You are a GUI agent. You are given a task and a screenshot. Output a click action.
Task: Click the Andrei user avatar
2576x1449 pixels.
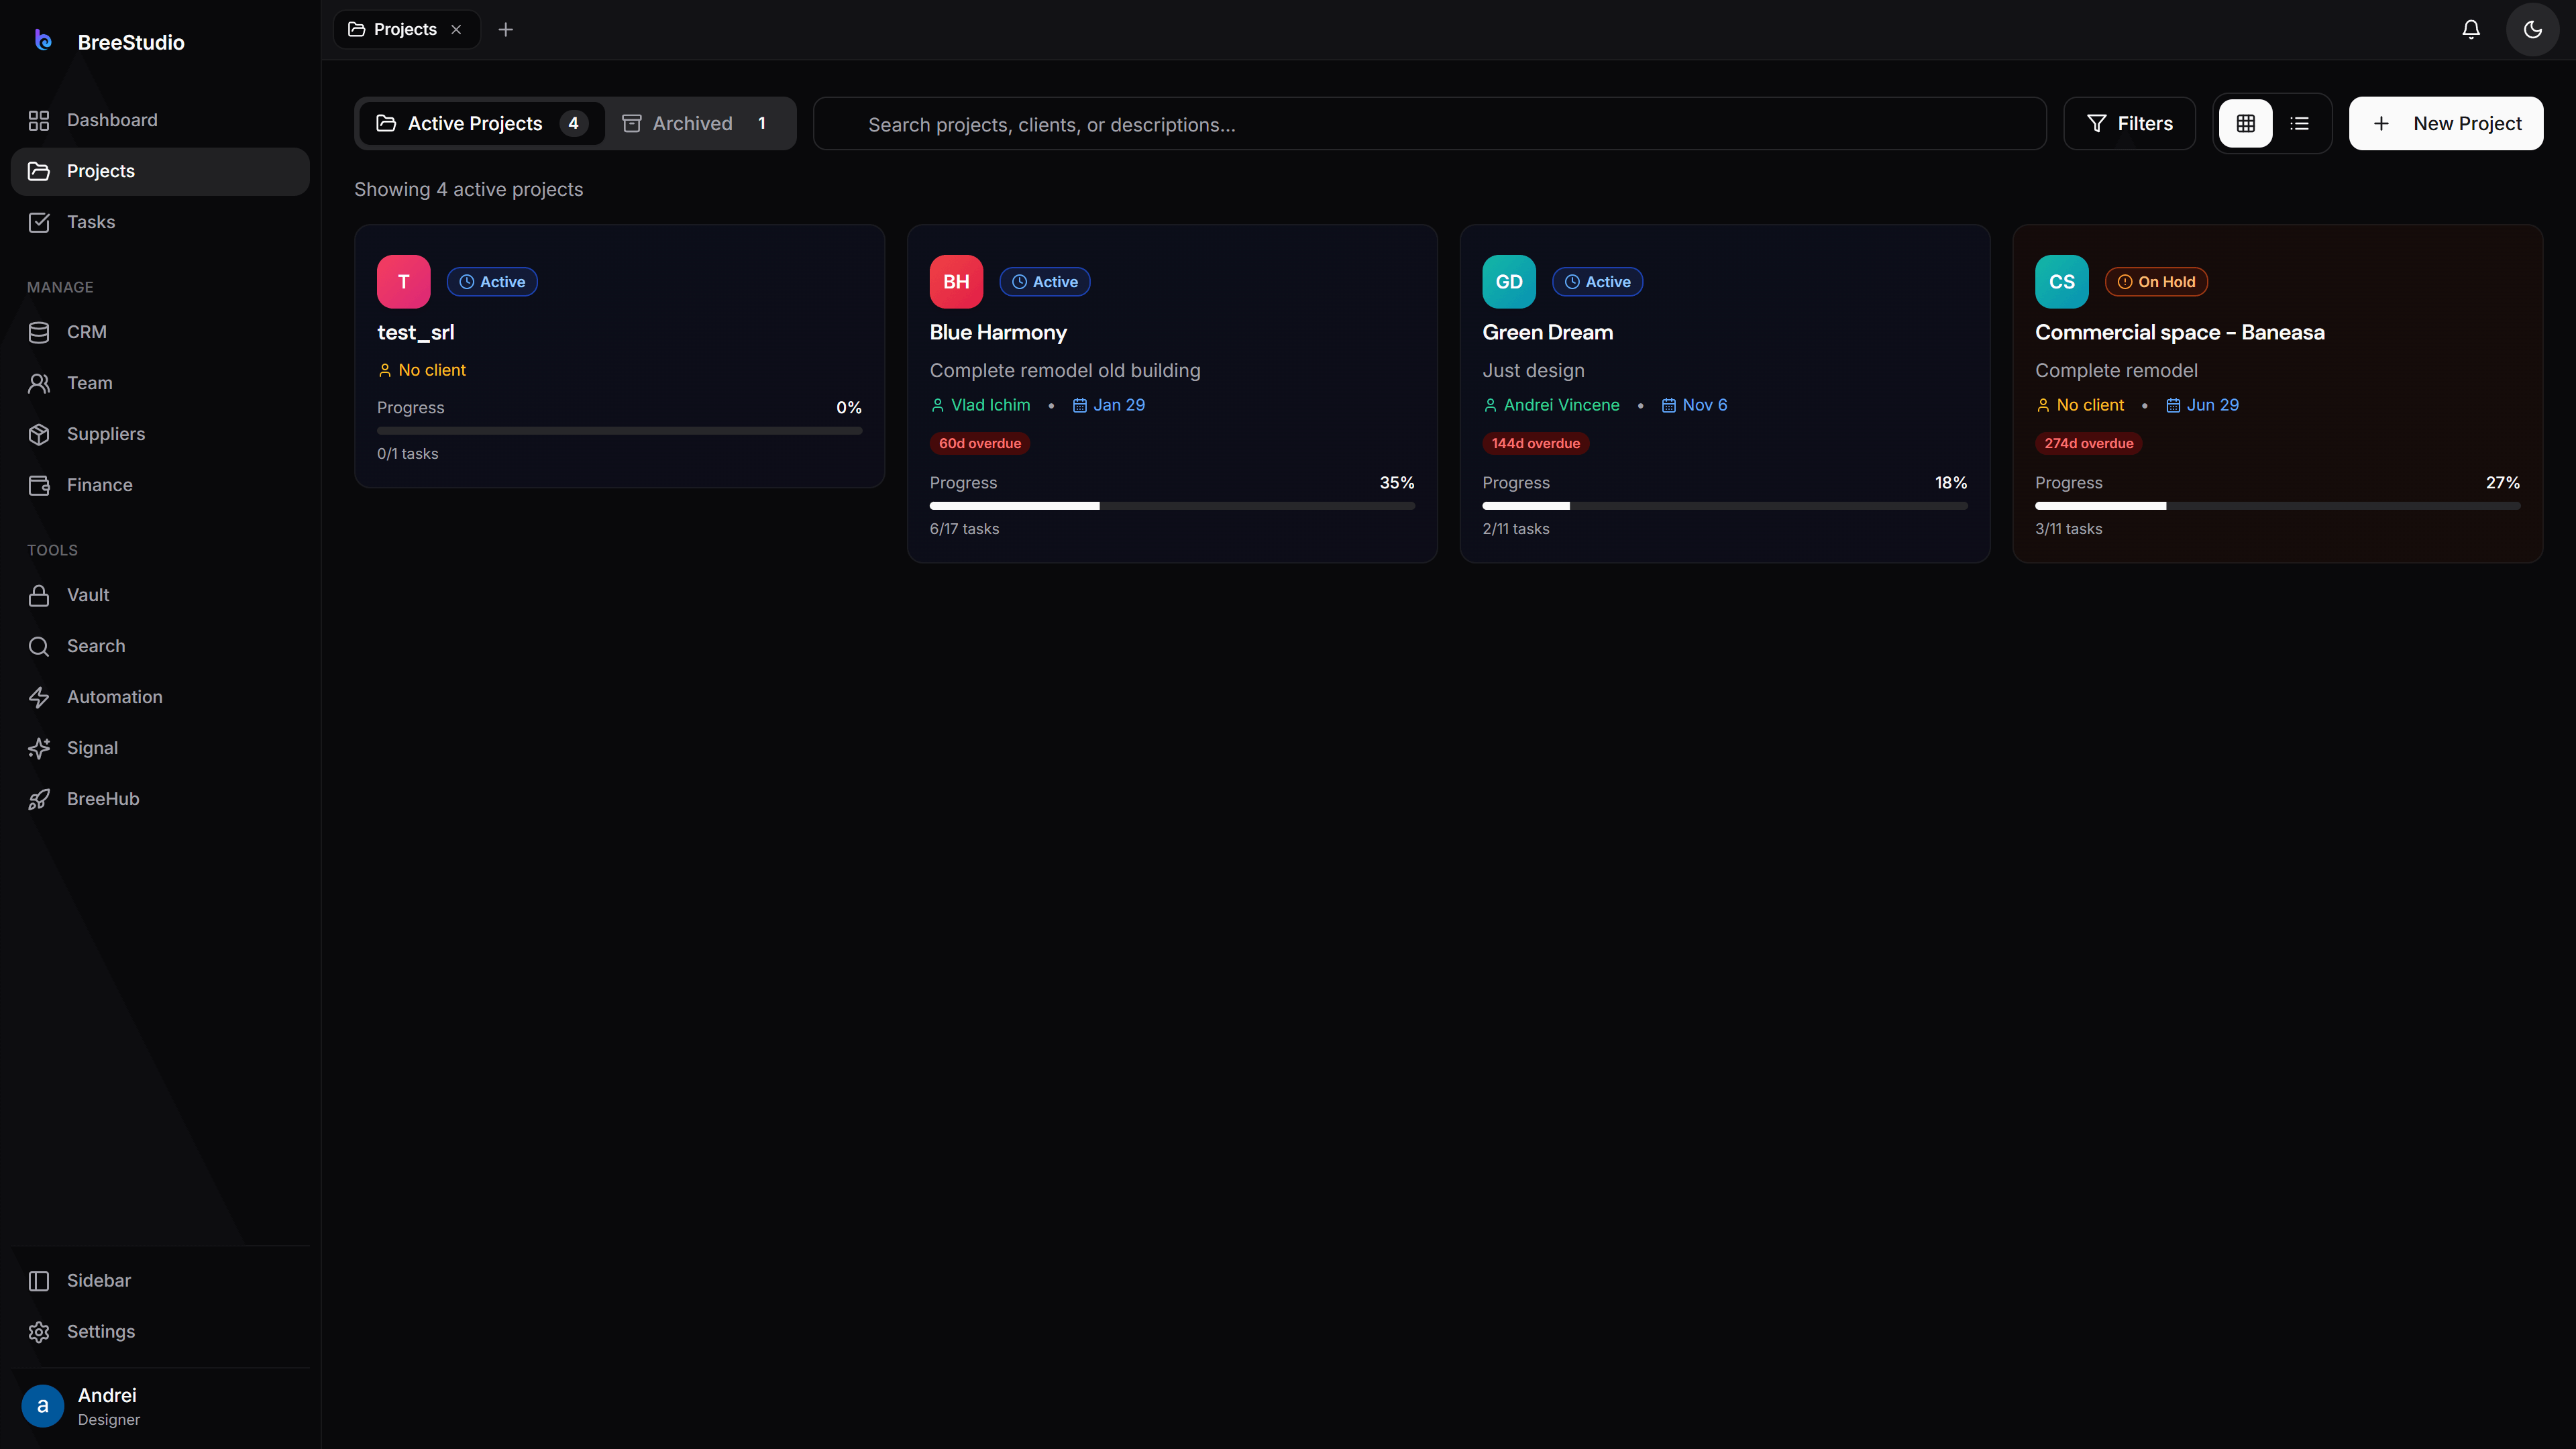coord(43,1406)
